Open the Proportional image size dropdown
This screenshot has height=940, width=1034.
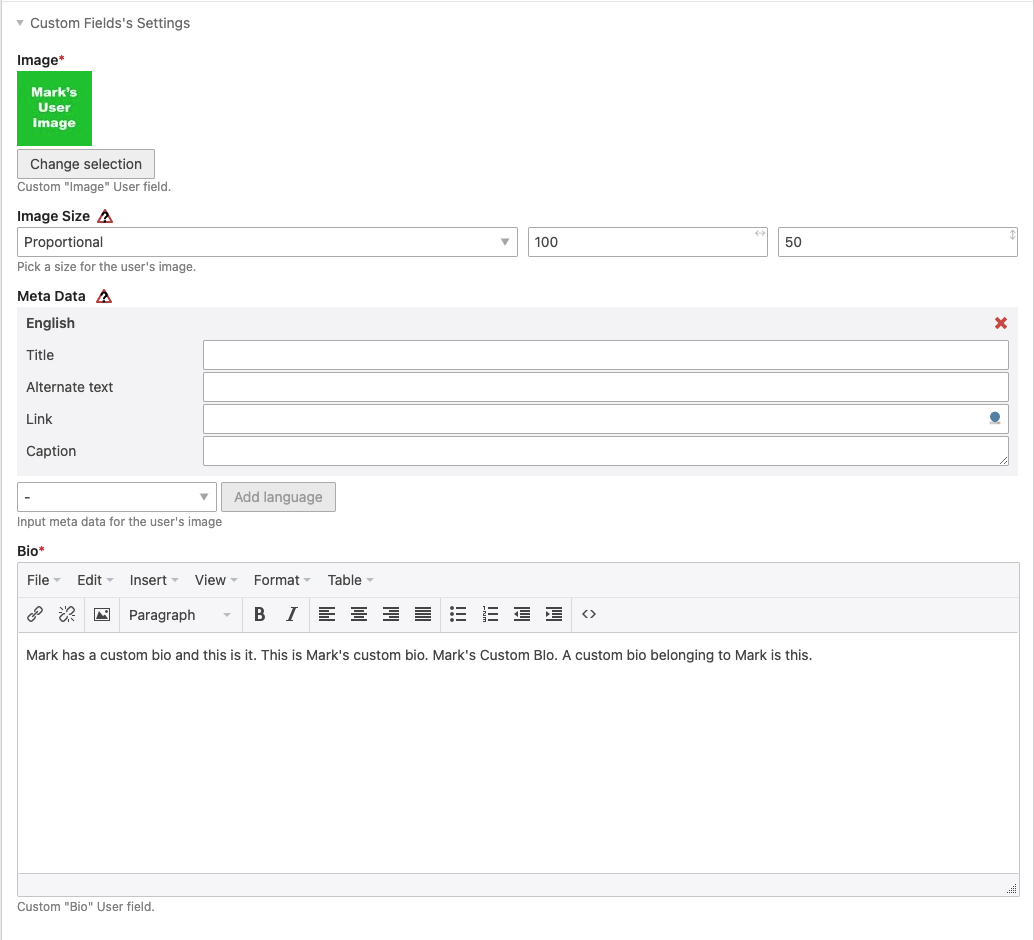coord(267,242)
